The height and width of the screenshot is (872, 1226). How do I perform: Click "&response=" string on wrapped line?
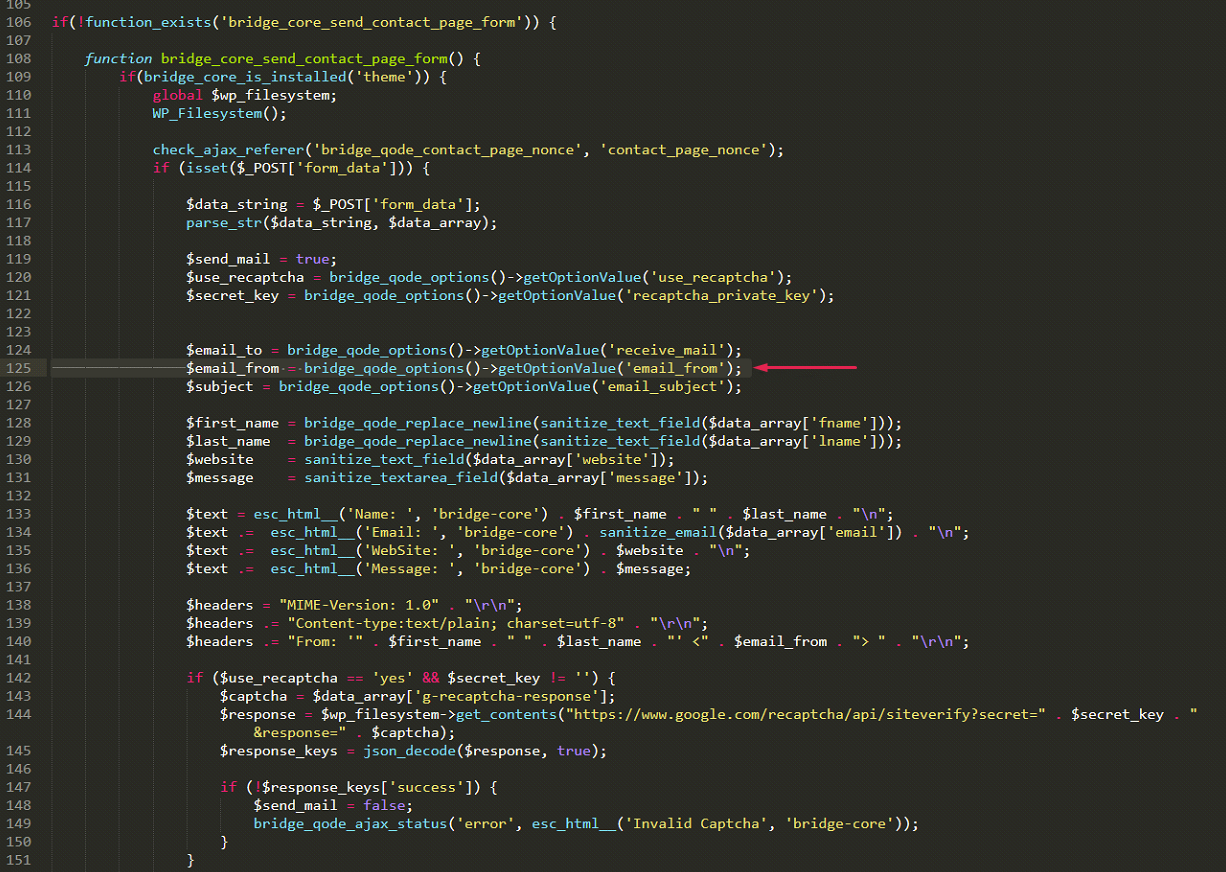pos(300,732)
